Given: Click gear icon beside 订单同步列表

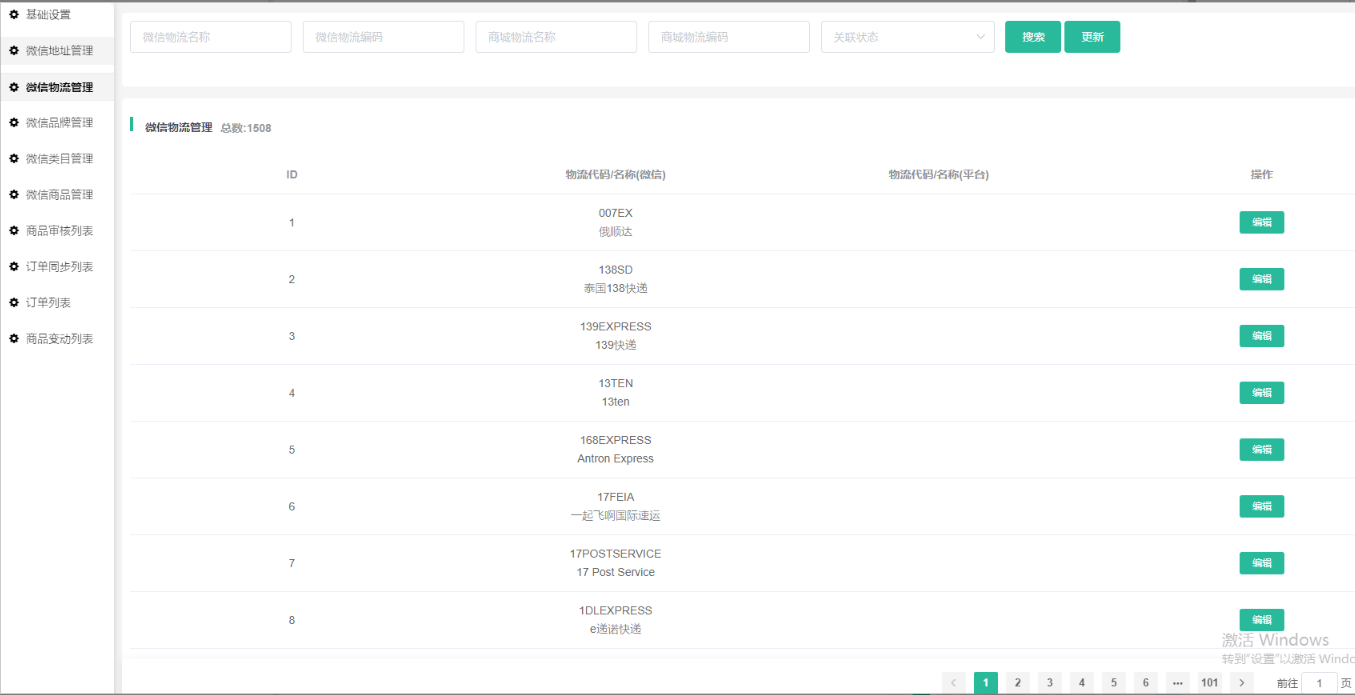Looking at the screenshot, I should (14, 266).
